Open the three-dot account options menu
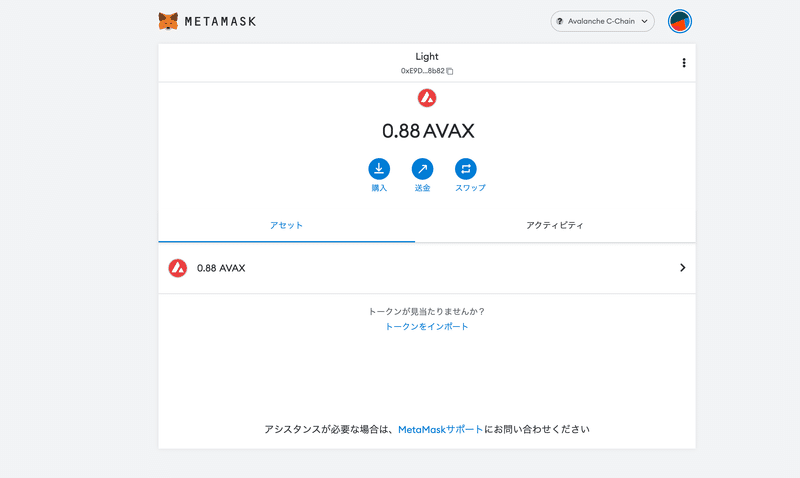Image resolution: width=800 pixels, height=478 pixels. coord(684,63)
